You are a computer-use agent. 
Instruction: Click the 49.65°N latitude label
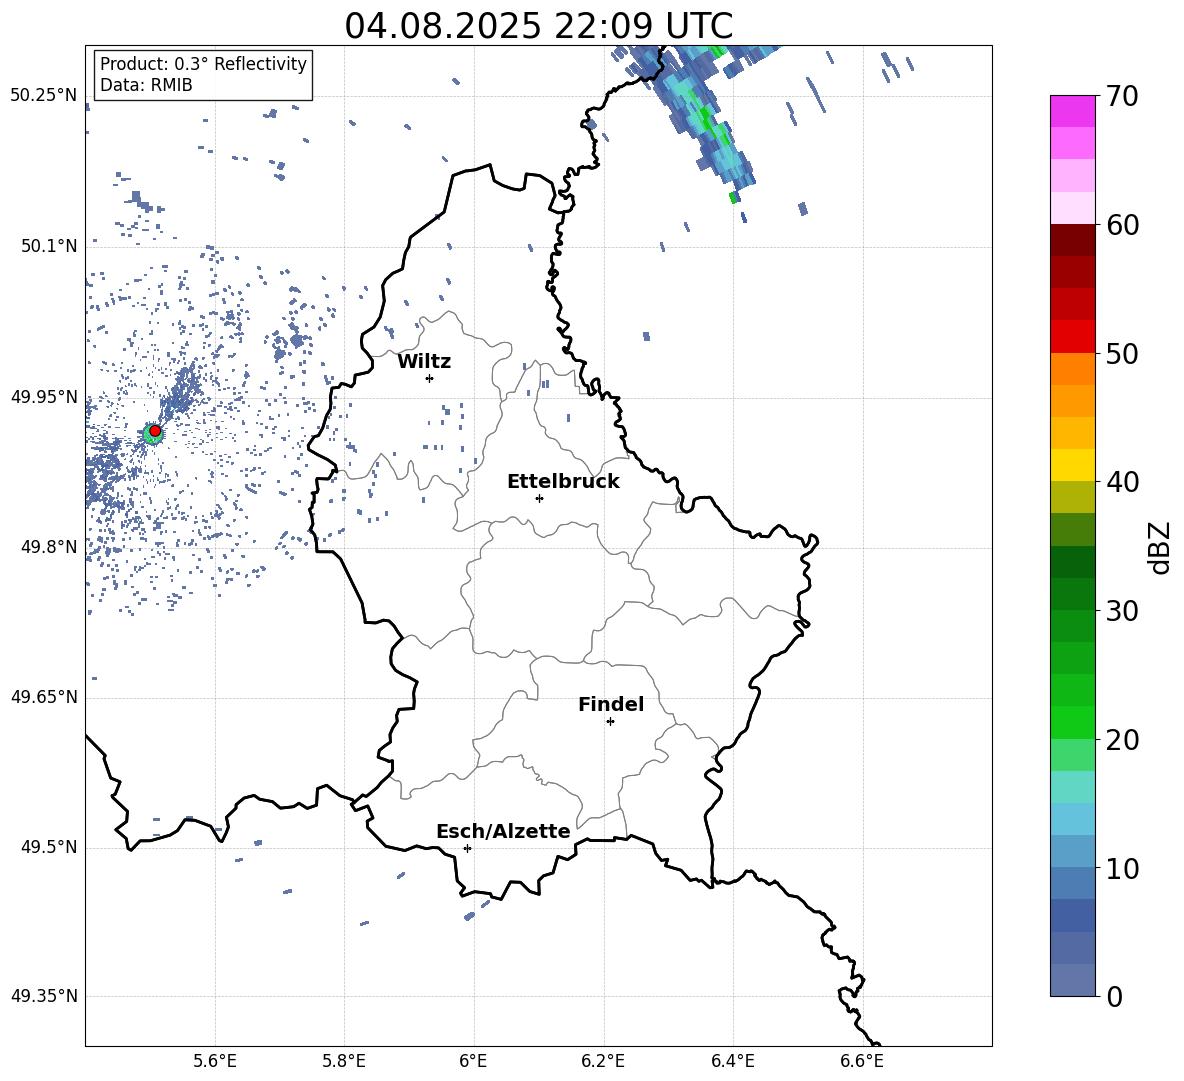tap(44, 697)
